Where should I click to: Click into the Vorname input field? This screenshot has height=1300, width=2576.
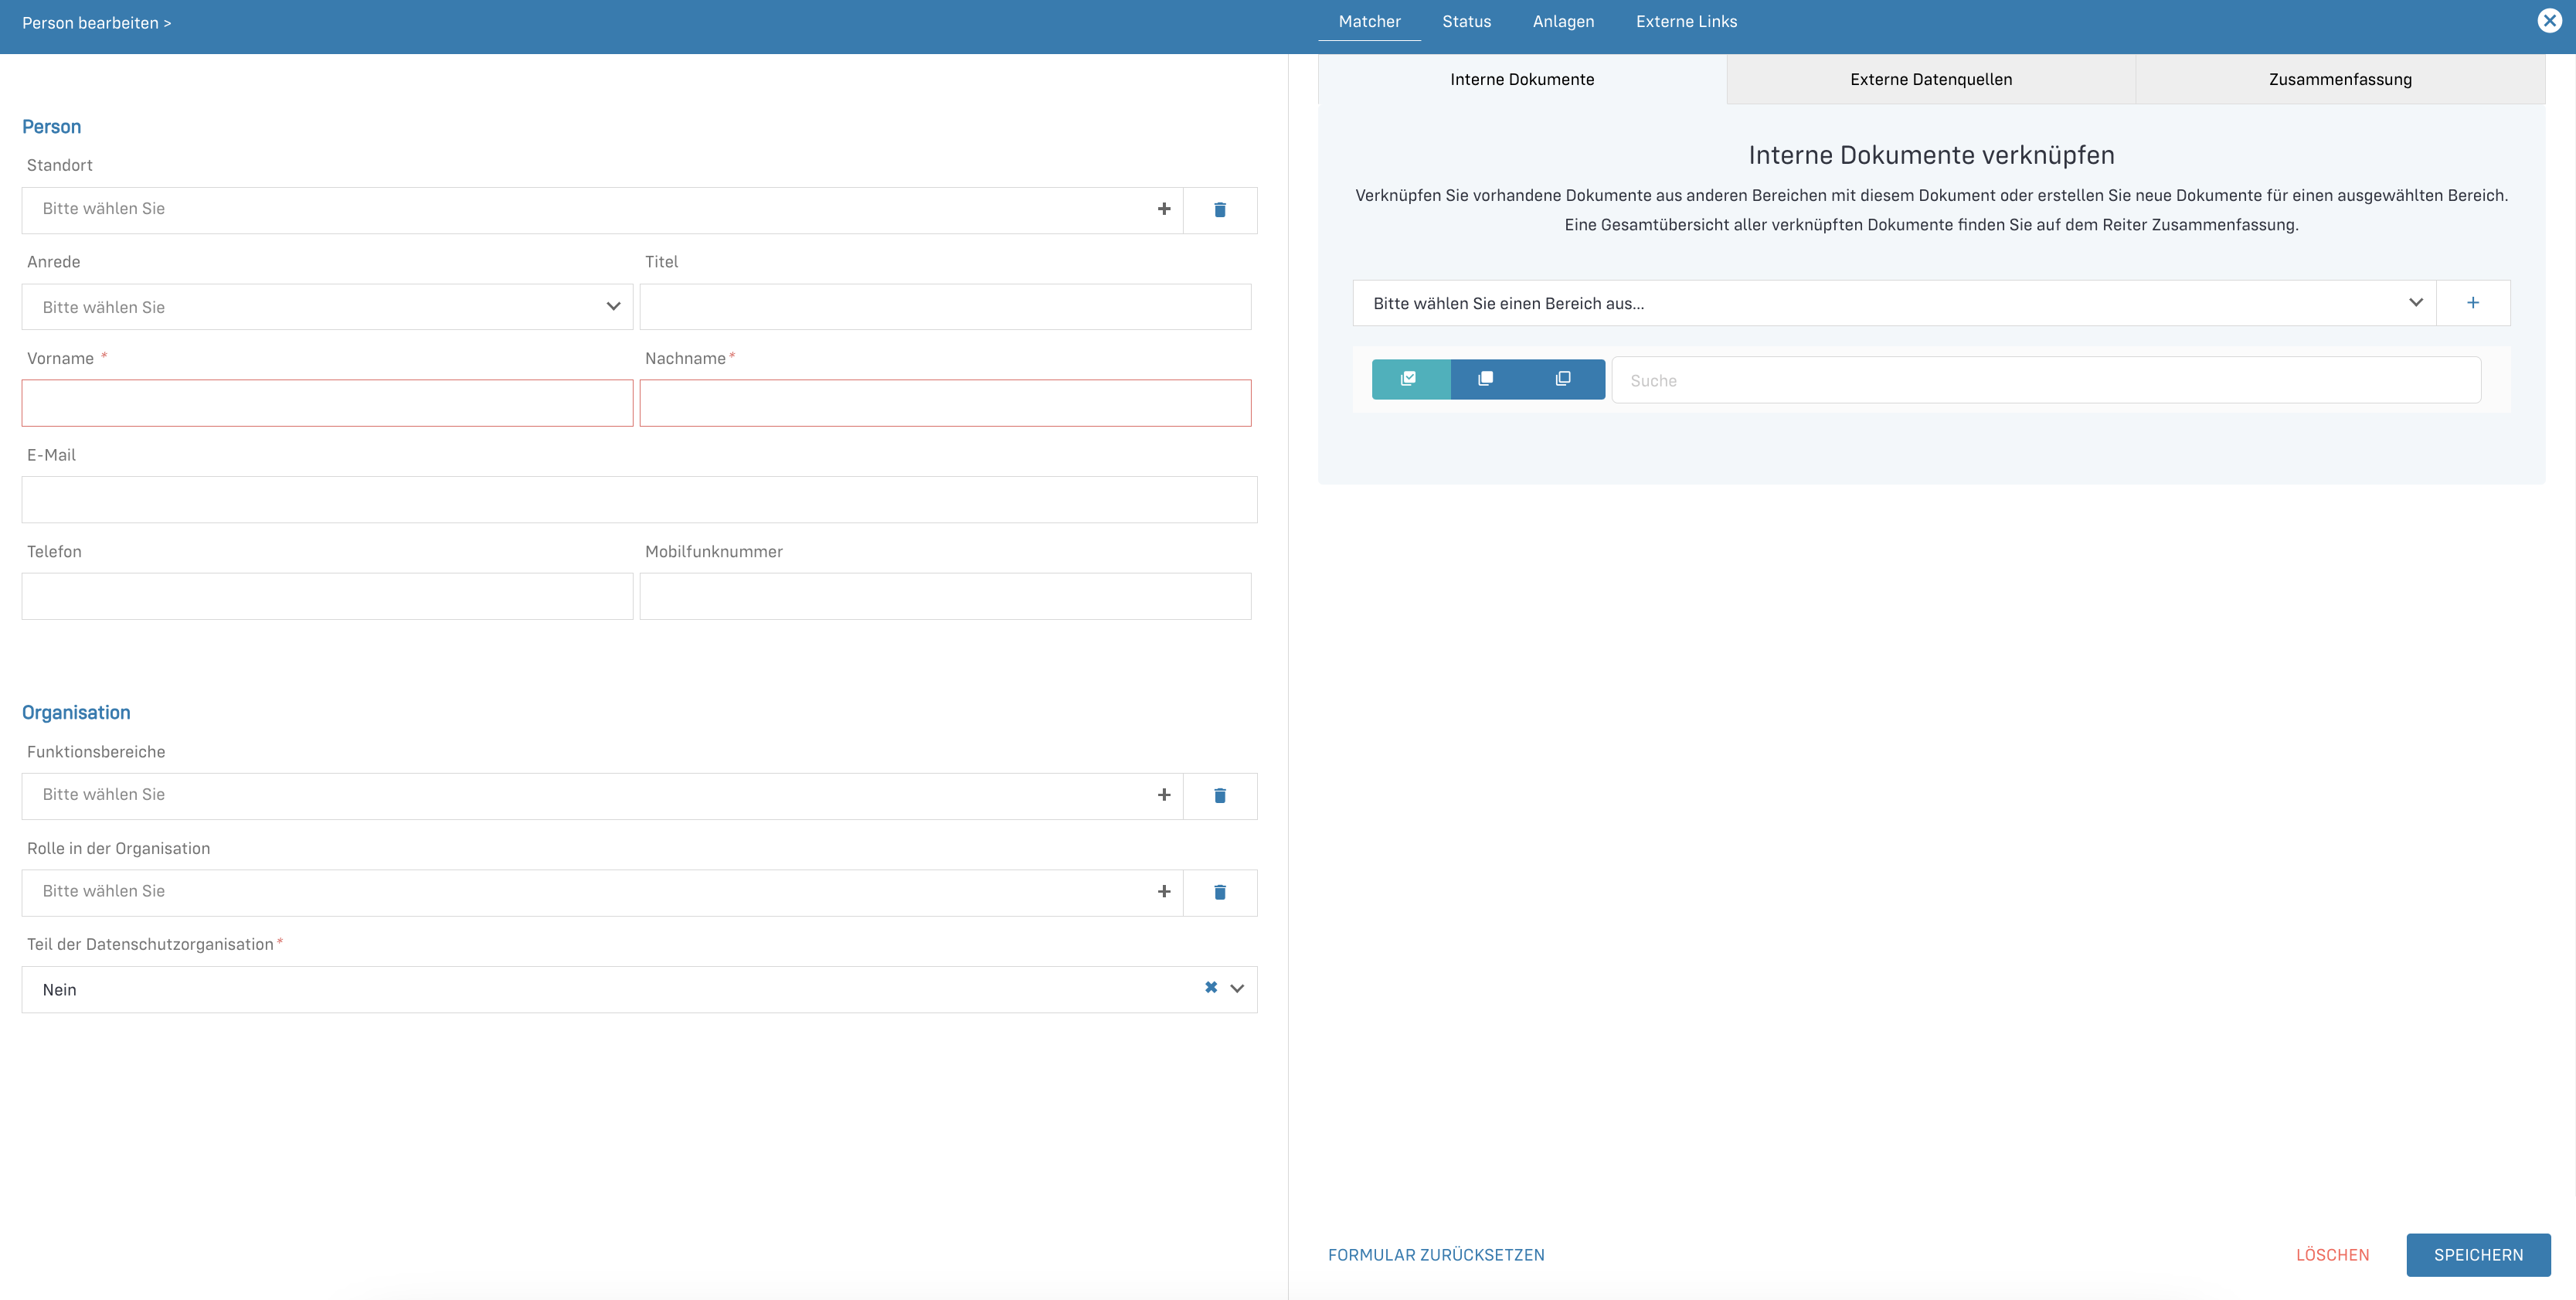(327, 403)
